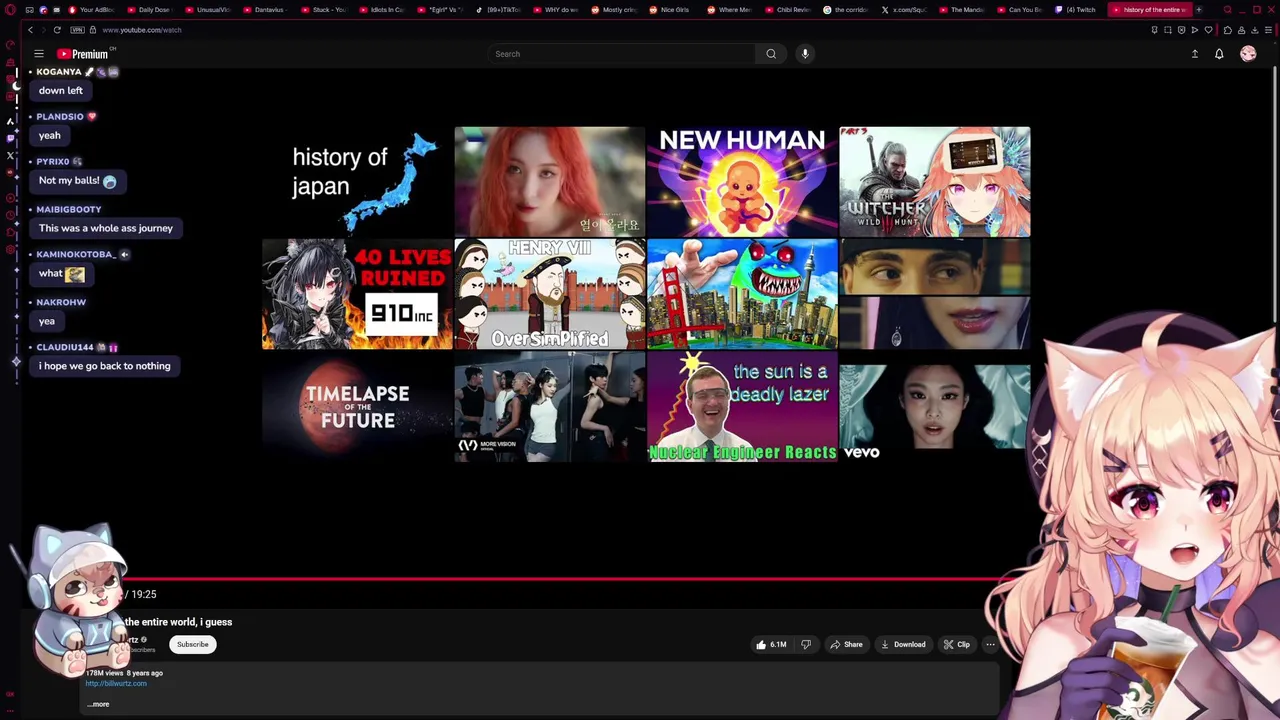Open the red-haired girl video thumbnail
Viewport: 1280px width, 720px height.
coord(550,181)
